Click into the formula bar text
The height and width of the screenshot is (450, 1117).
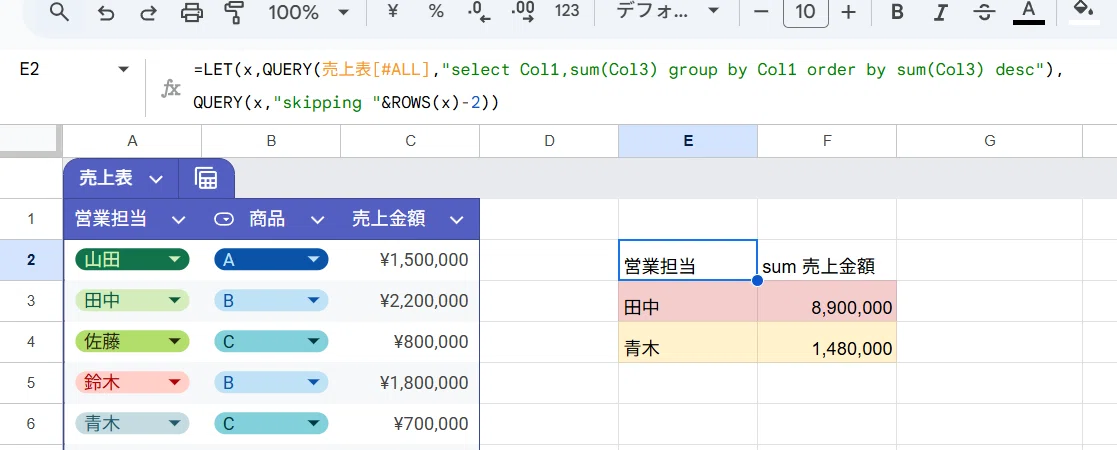pos(627,86)
